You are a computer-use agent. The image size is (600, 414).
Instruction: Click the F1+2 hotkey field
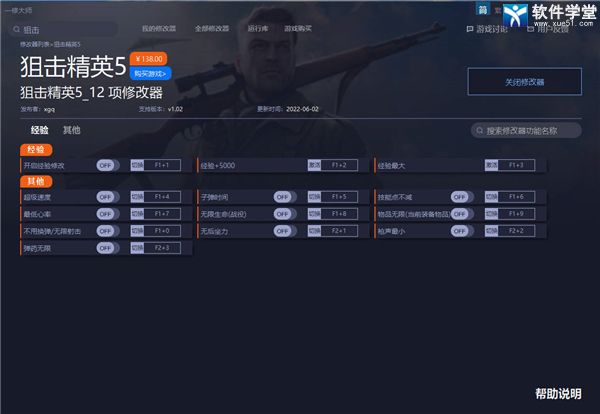[339, 165]
